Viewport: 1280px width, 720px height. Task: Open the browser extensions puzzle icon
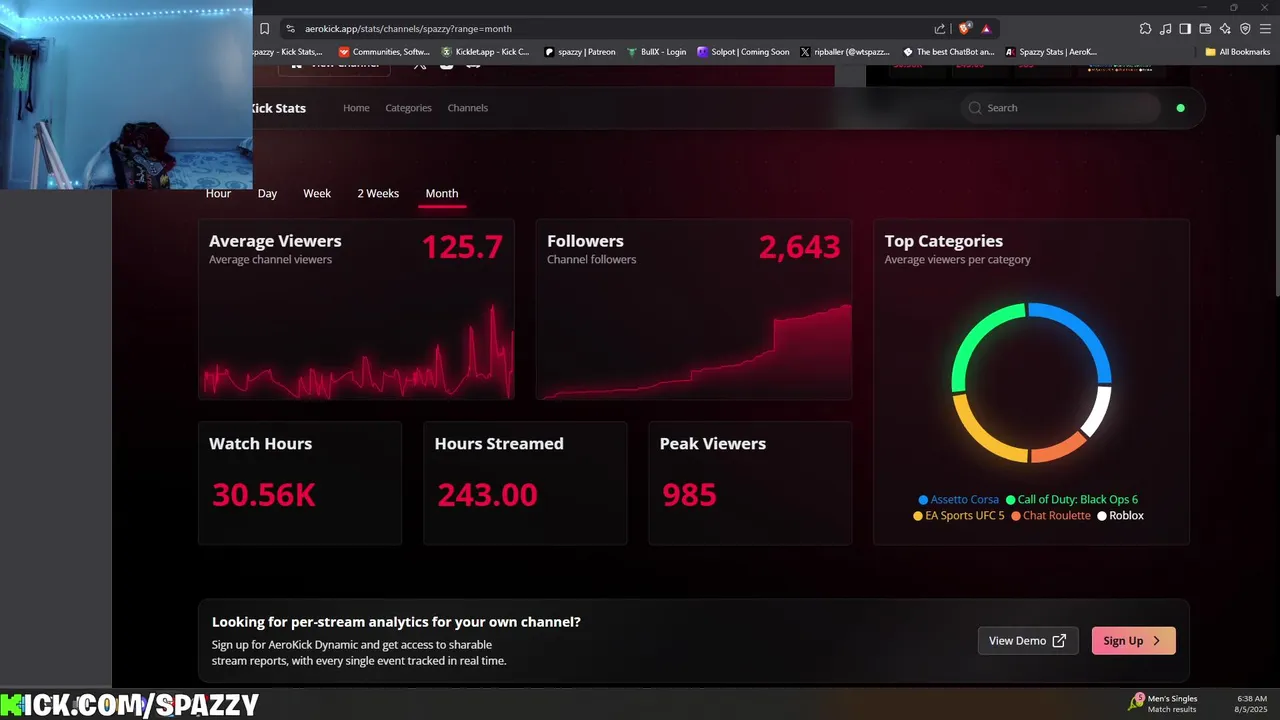pyautogui.click(x=1145, y=29)
